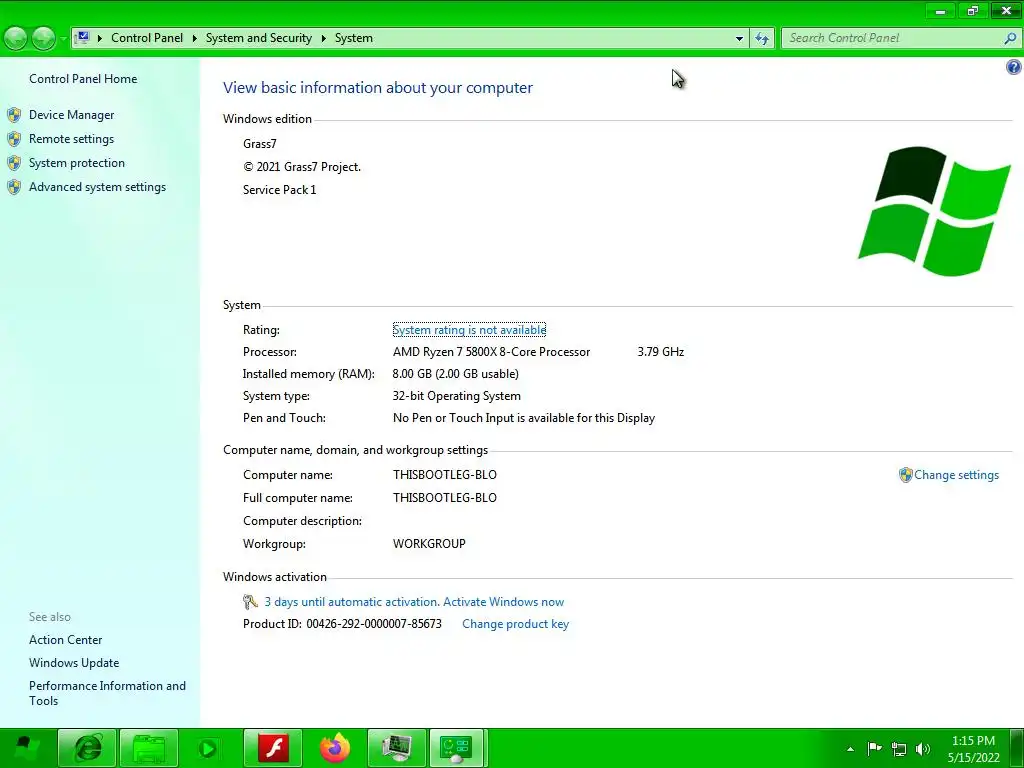Open Flash Player from the taskbar
1024x768 pixels.
coord(273,748)
